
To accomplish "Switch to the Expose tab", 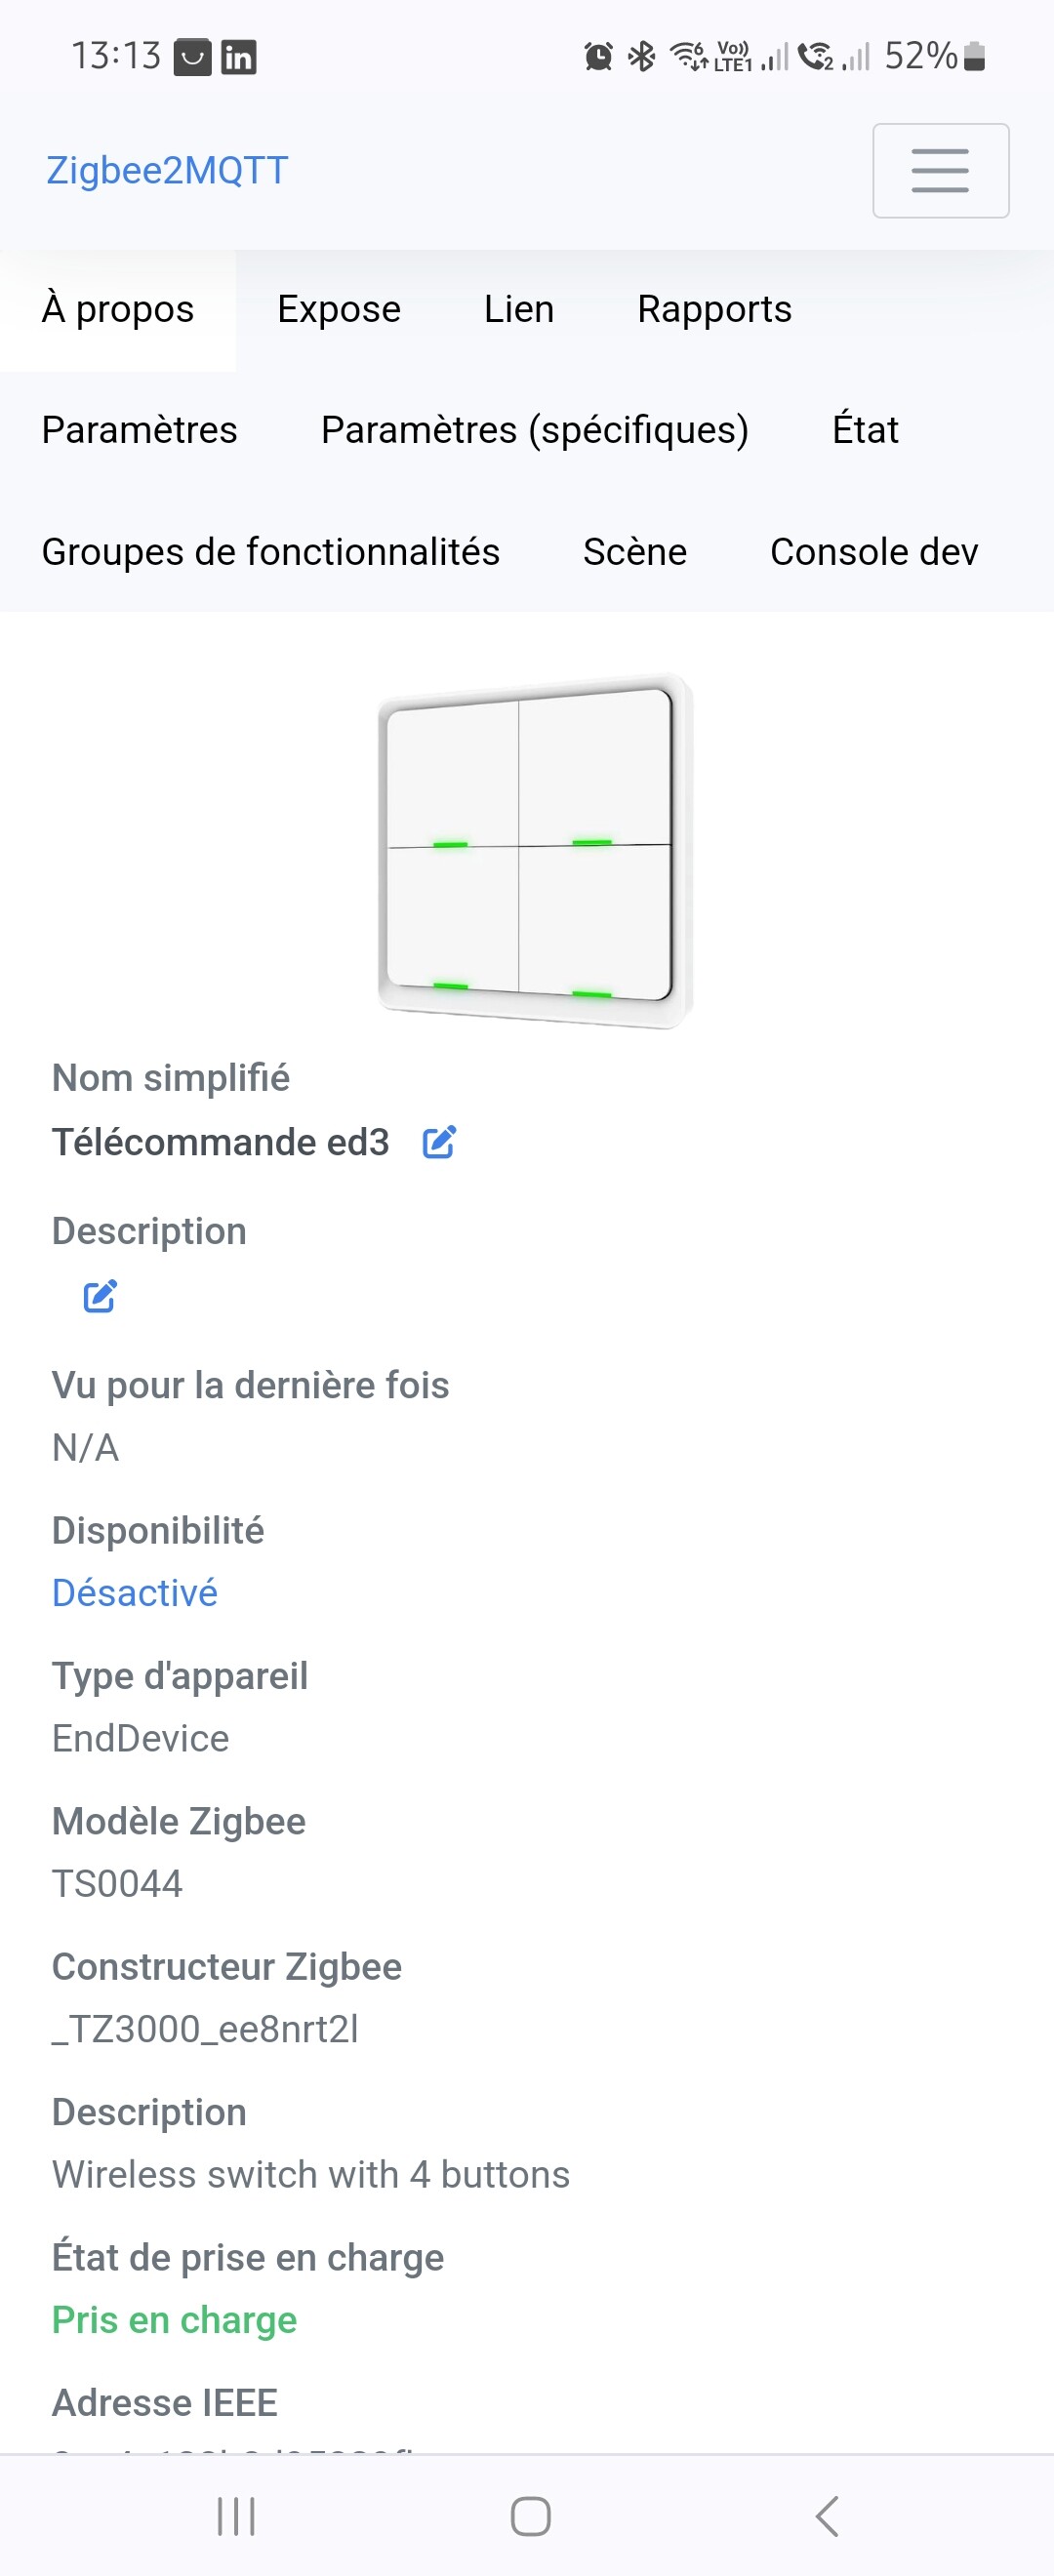I will [x=339, y=310].
